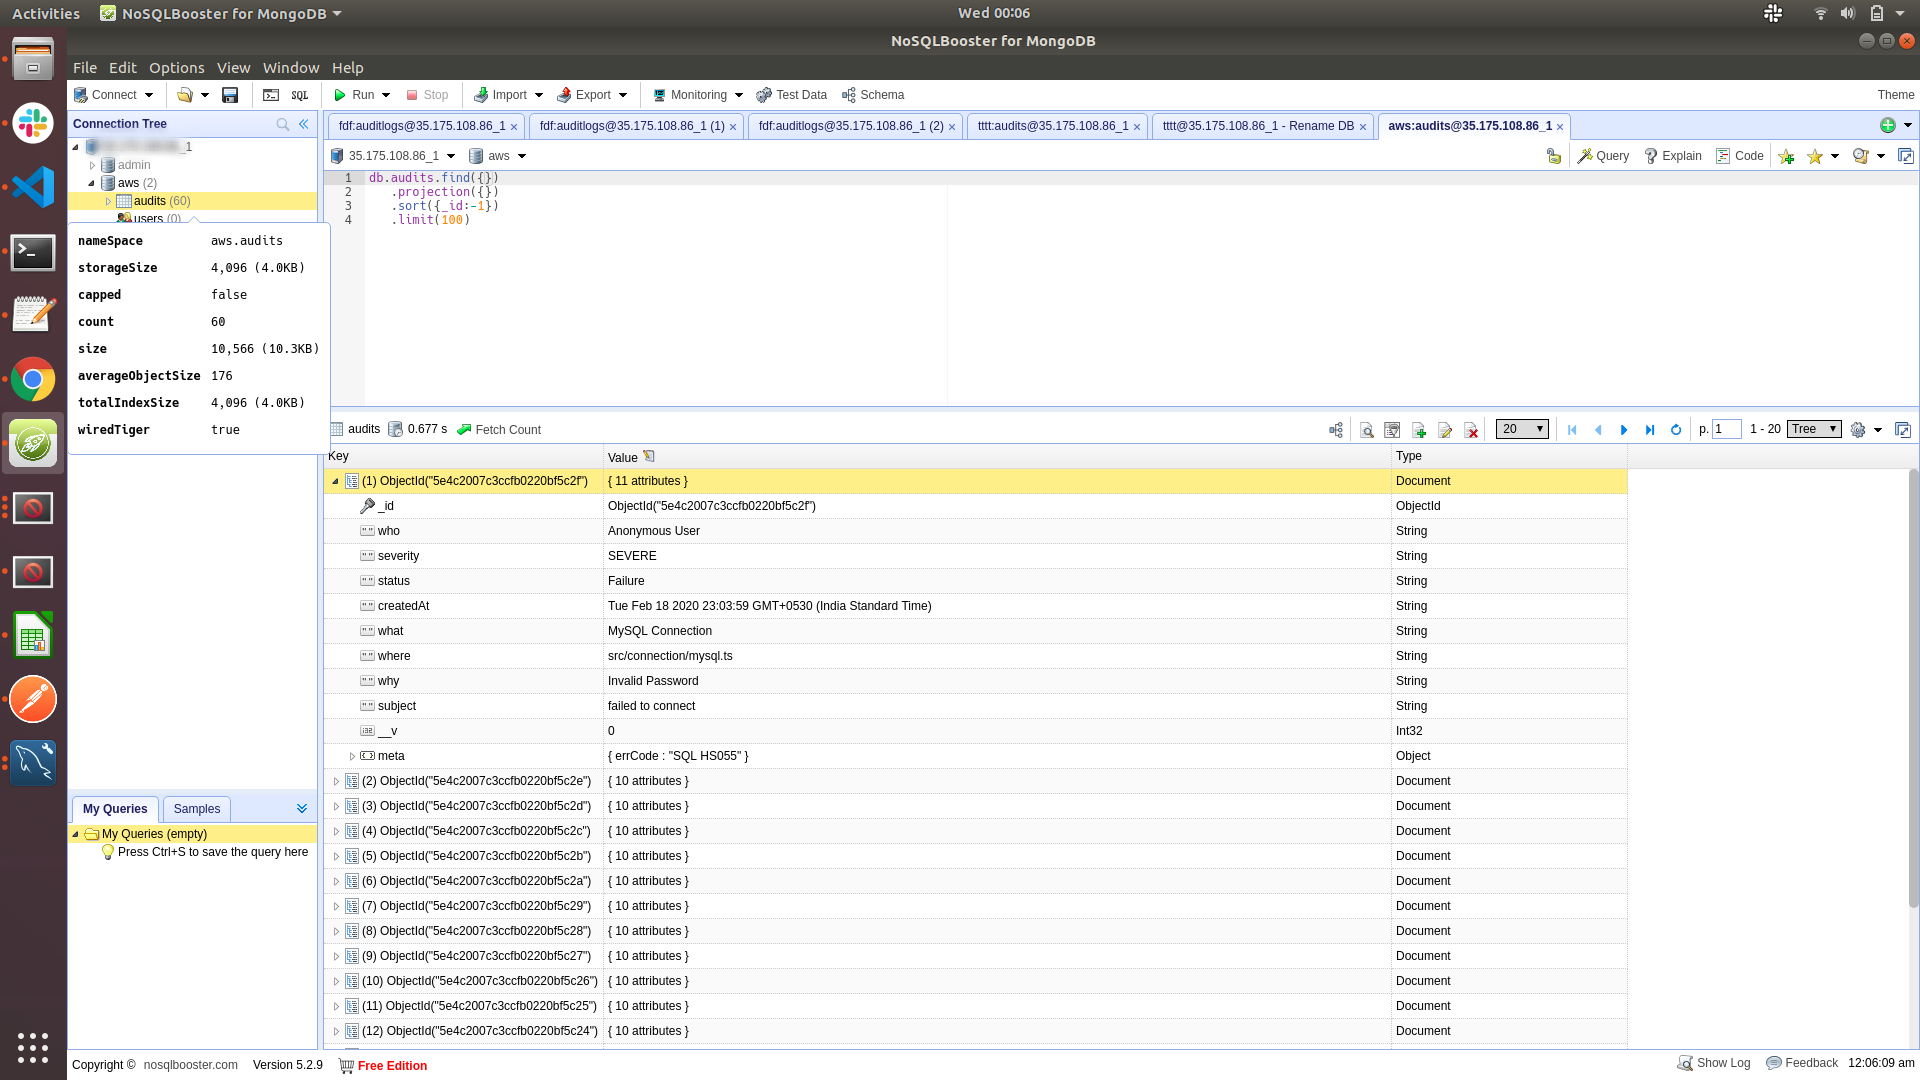Click the save query floppy disk icon
Viewport: 1920px width, 1080px height.
(x=230, y=95)
